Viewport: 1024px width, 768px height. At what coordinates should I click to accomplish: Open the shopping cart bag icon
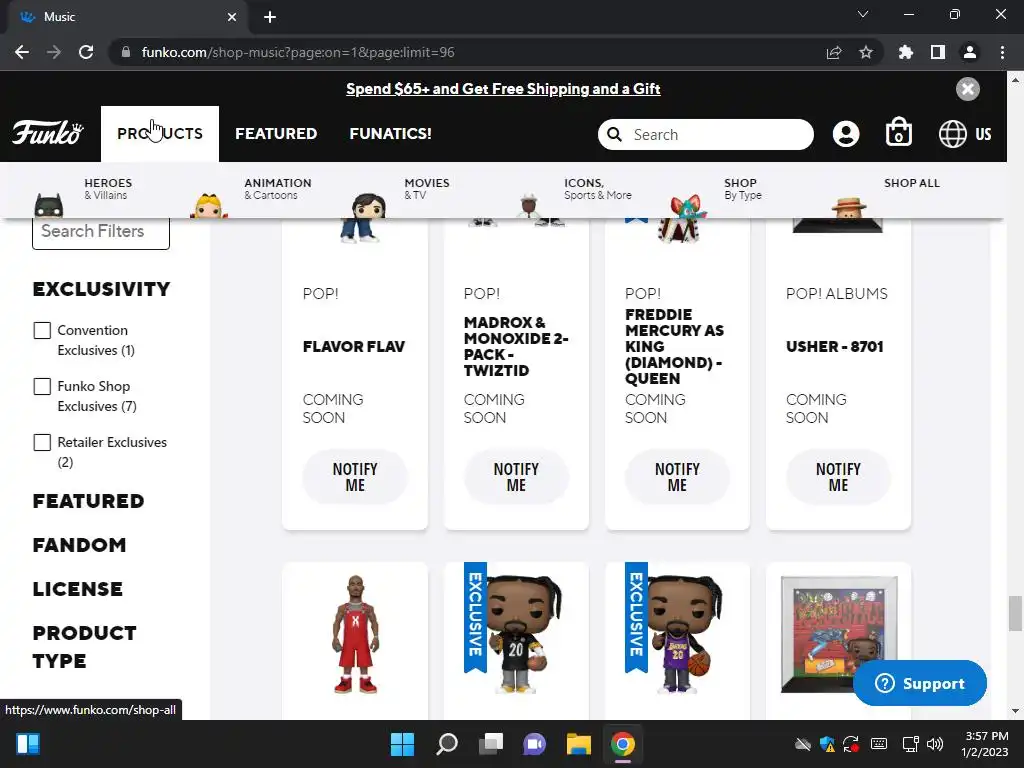pos(899,133)
